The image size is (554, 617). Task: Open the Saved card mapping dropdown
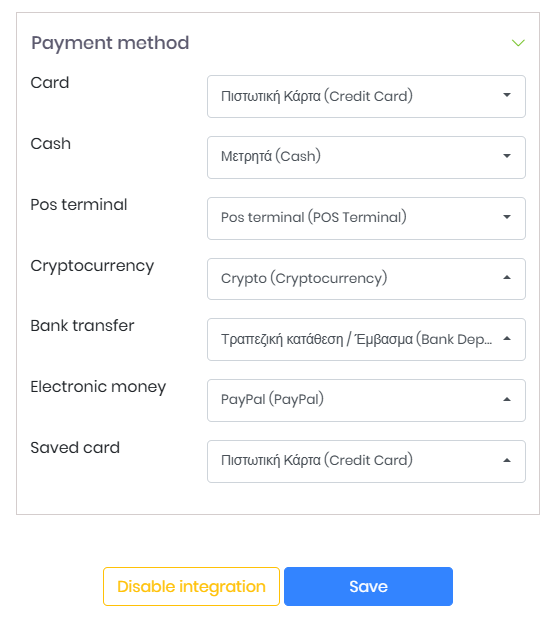(x=366, y=462)
